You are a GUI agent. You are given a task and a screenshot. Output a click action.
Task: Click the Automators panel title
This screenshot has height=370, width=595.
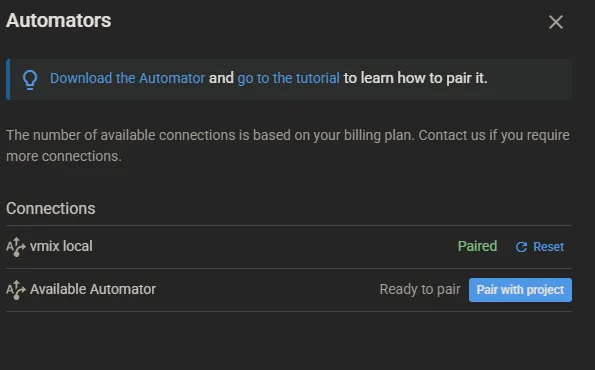coord(59,20)
